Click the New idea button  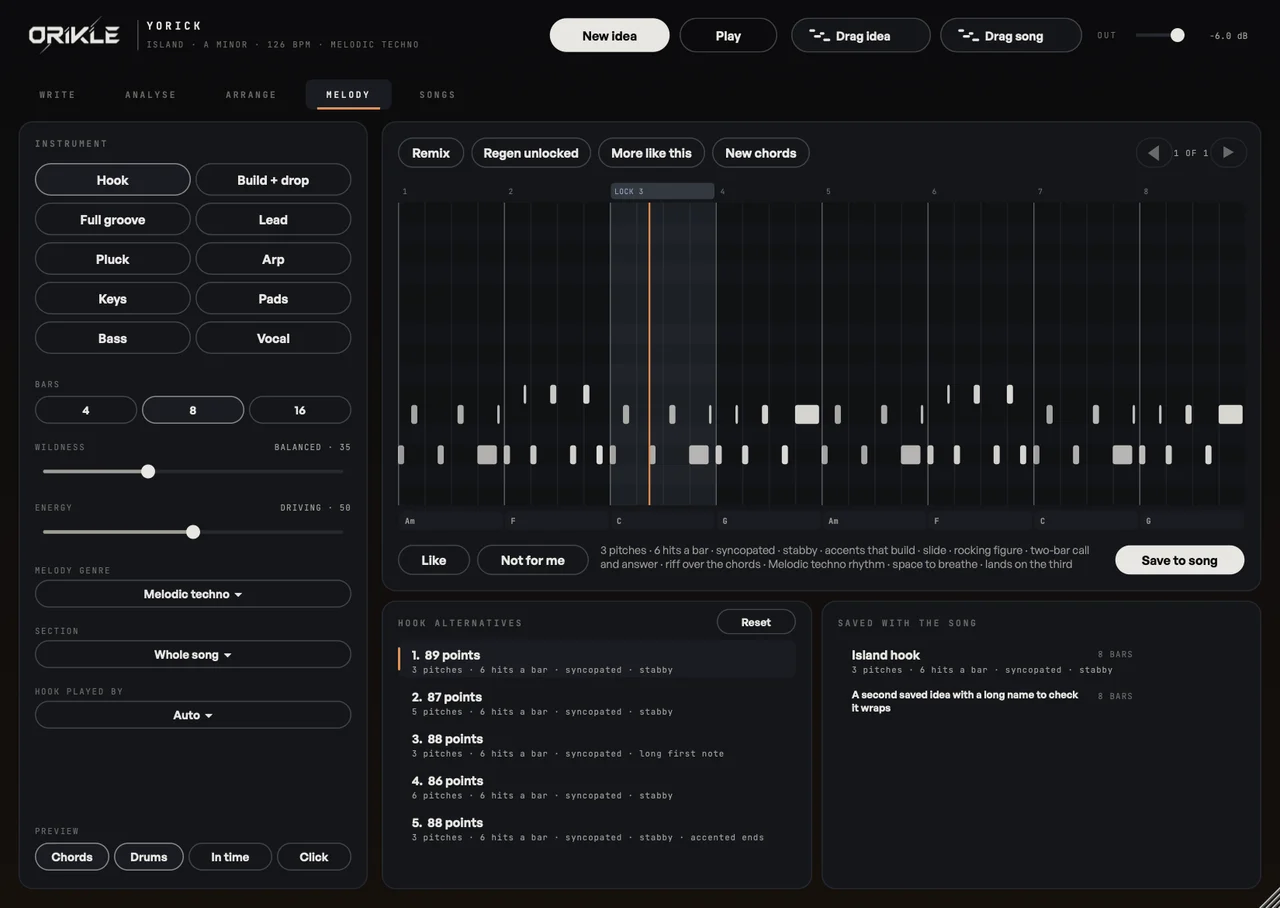(610, 35)
